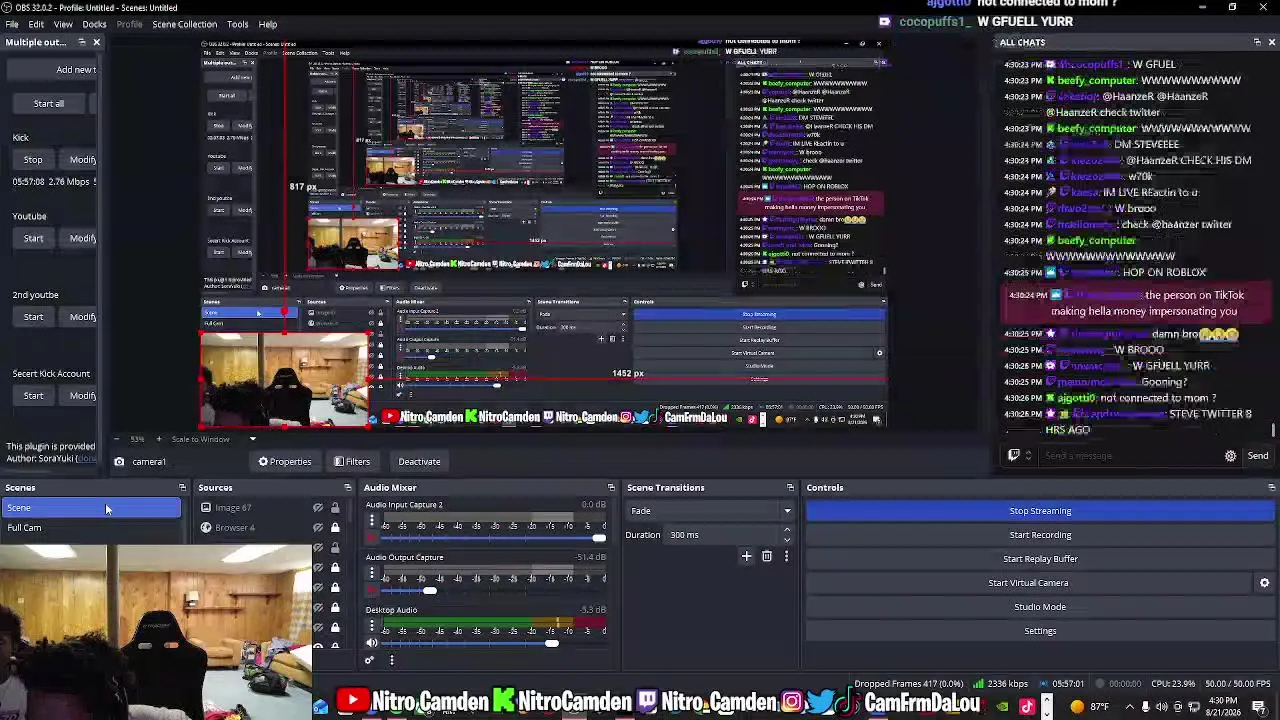Open the Help menu

(x=268, y=24)
